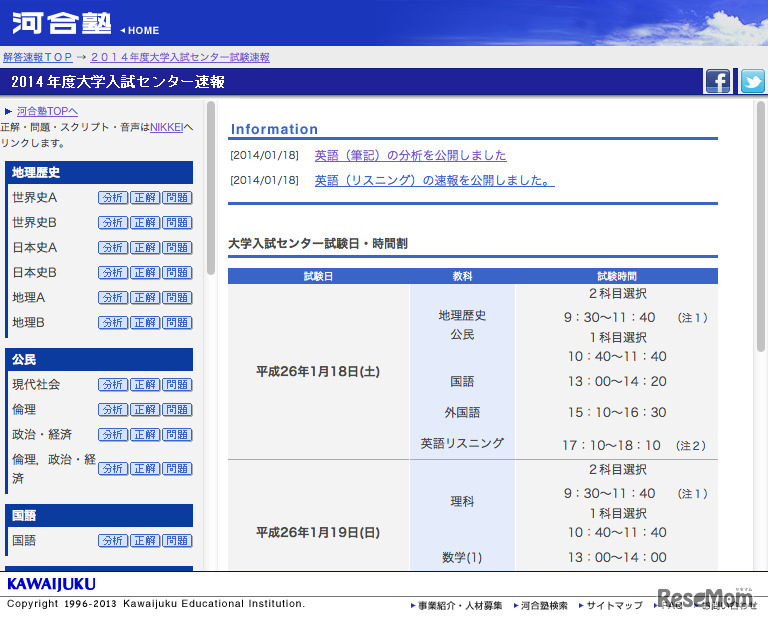The image size is (768, 621).
Task: Open 英語(リスニング)の速報を公開しました link
Action: pos(434,181)
